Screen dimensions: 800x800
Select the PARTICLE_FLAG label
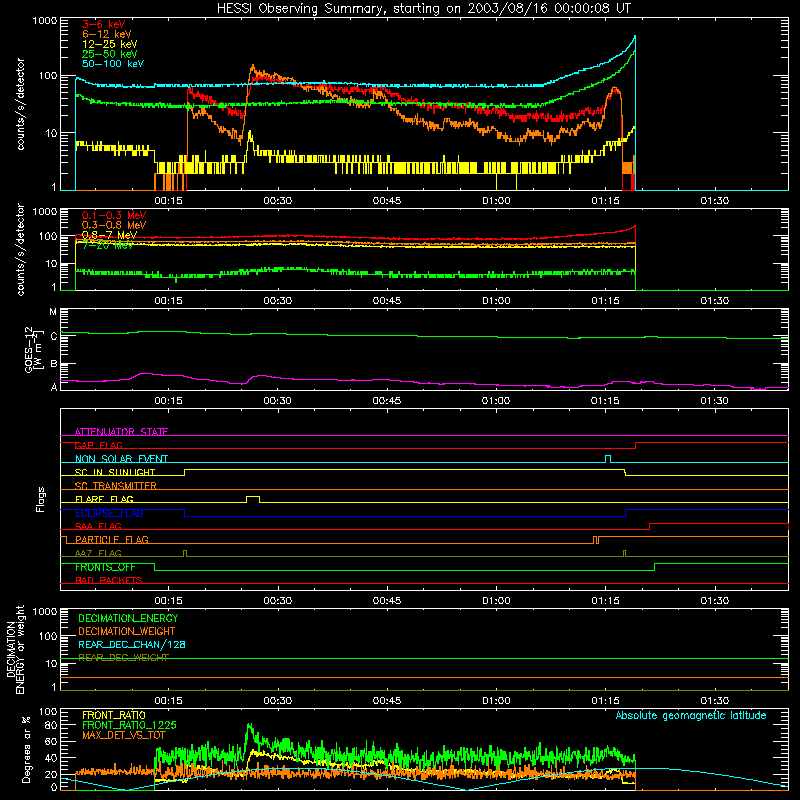pos(112,539)
